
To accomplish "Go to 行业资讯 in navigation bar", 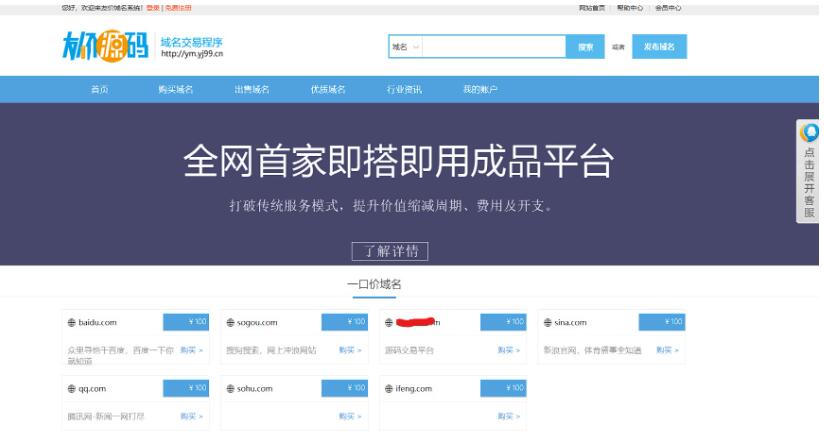I will click(404, 90).
